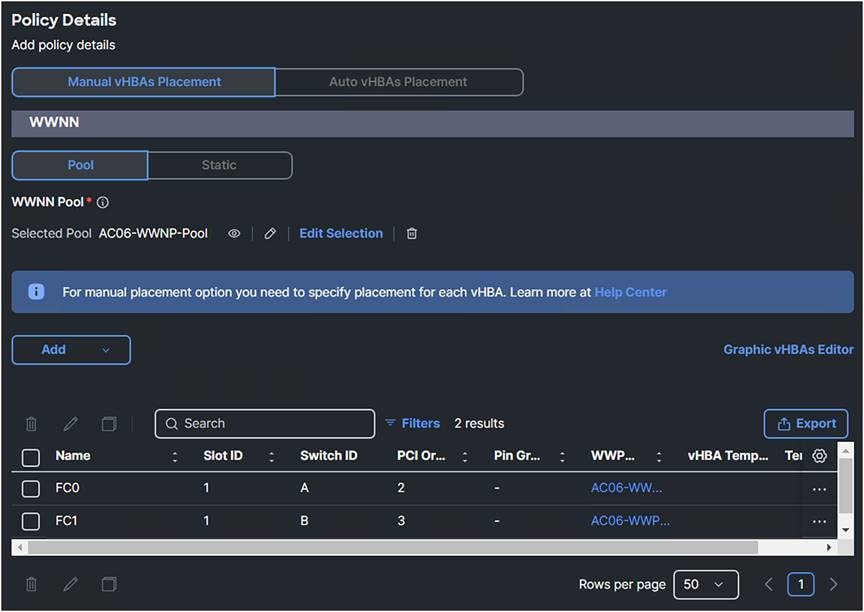This screenshot has width=864, height=612.
Task: Click vertical scrollbar down arrow
Action: coord(845,530)
